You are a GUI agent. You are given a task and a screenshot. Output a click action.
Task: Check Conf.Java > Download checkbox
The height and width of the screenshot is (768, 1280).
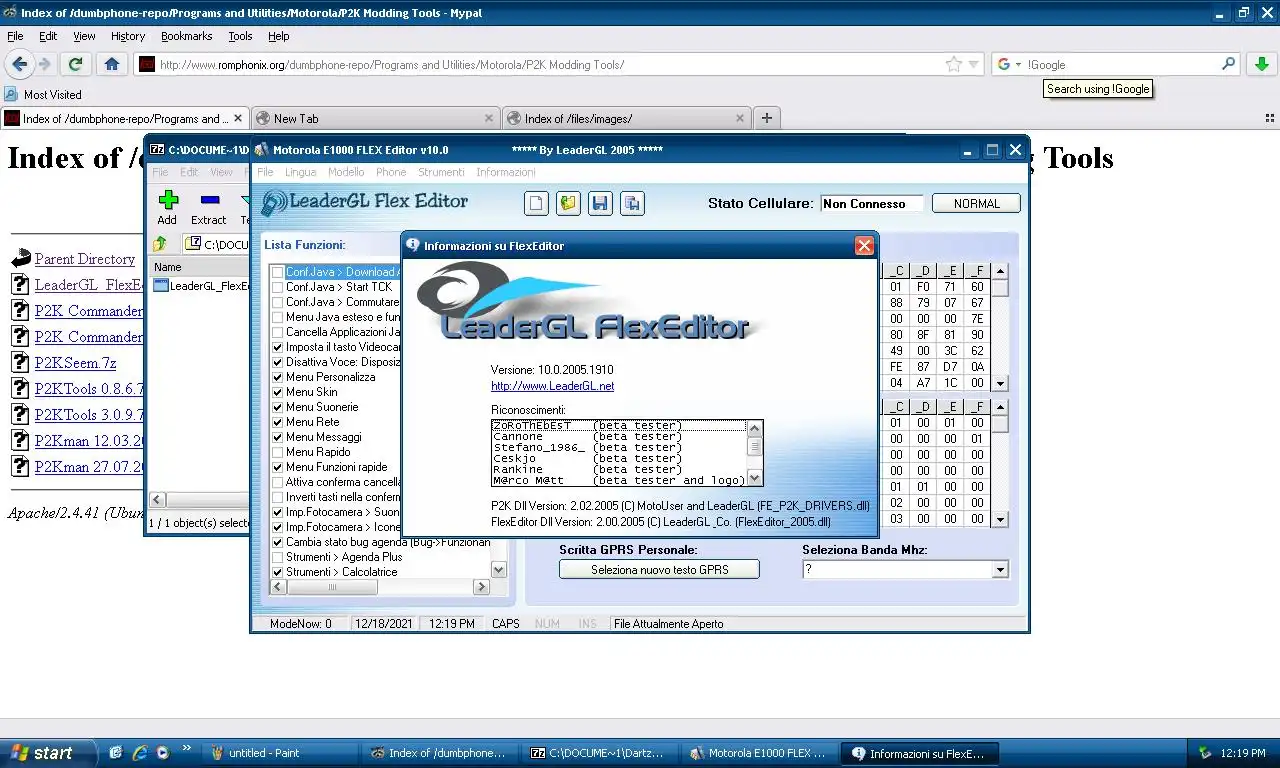tap(277, 272)
